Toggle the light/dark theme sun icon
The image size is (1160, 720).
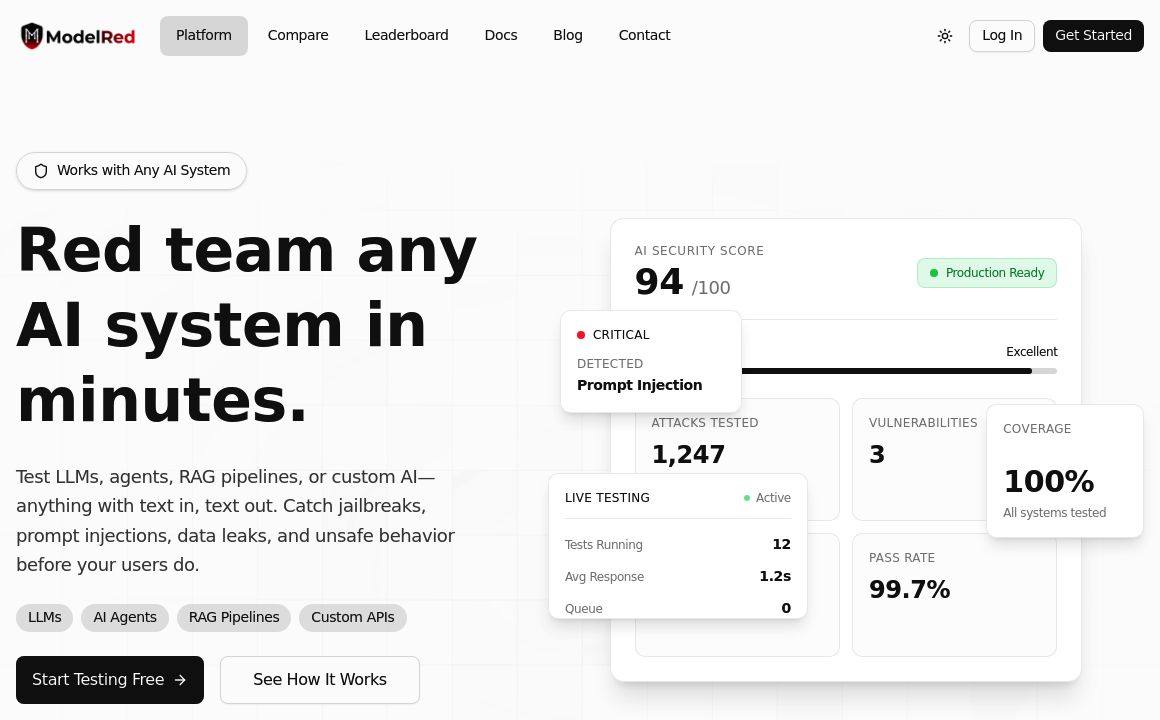point(945,36)
